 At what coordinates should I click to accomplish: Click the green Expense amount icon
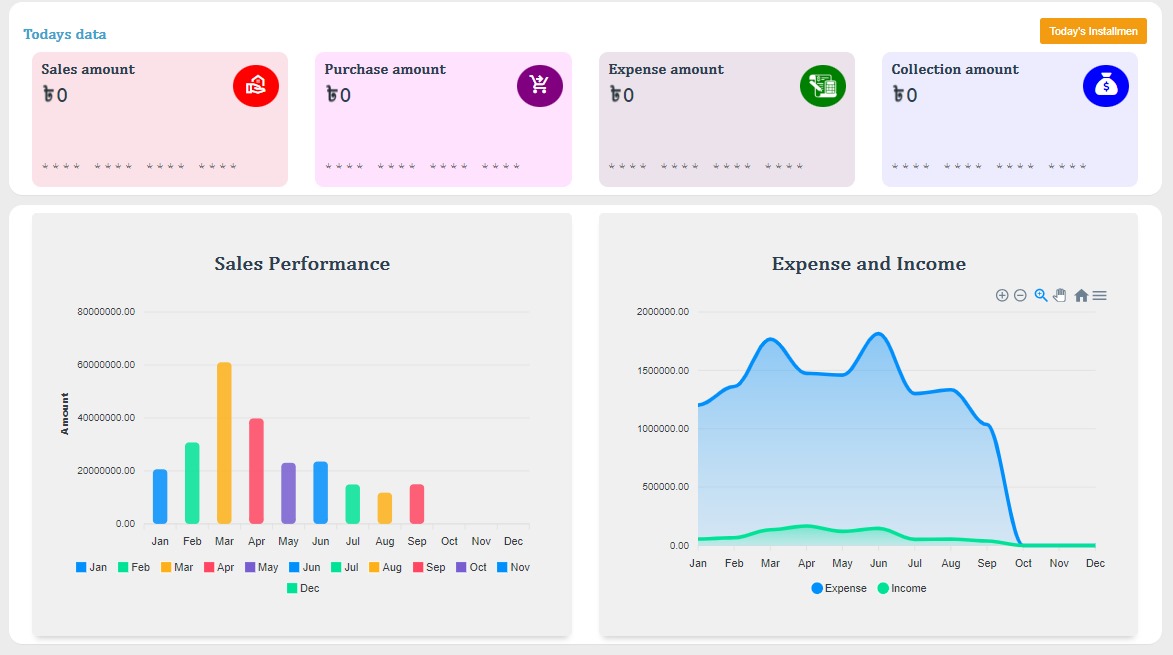822,86
